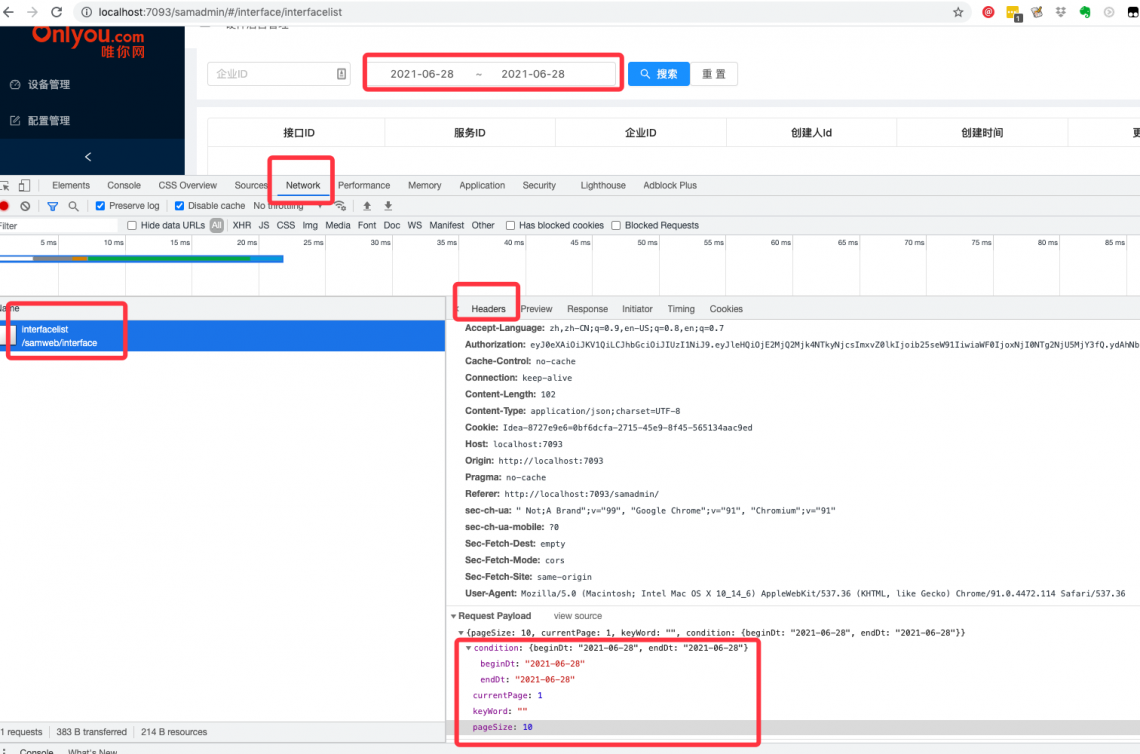Switch to the Response tab
Image resolution: width=1140 pixels, height=754 pixels.
(587, 309)
